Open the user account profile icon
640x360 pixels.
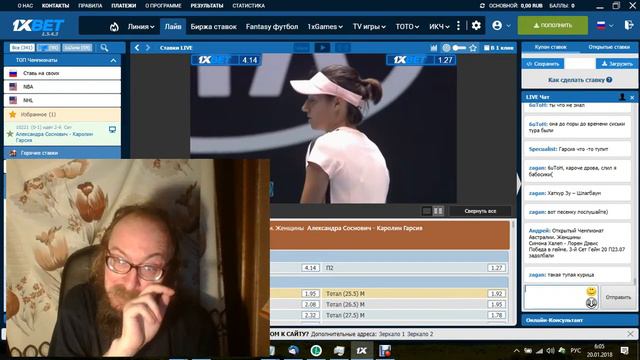click(x=497, y=25)
